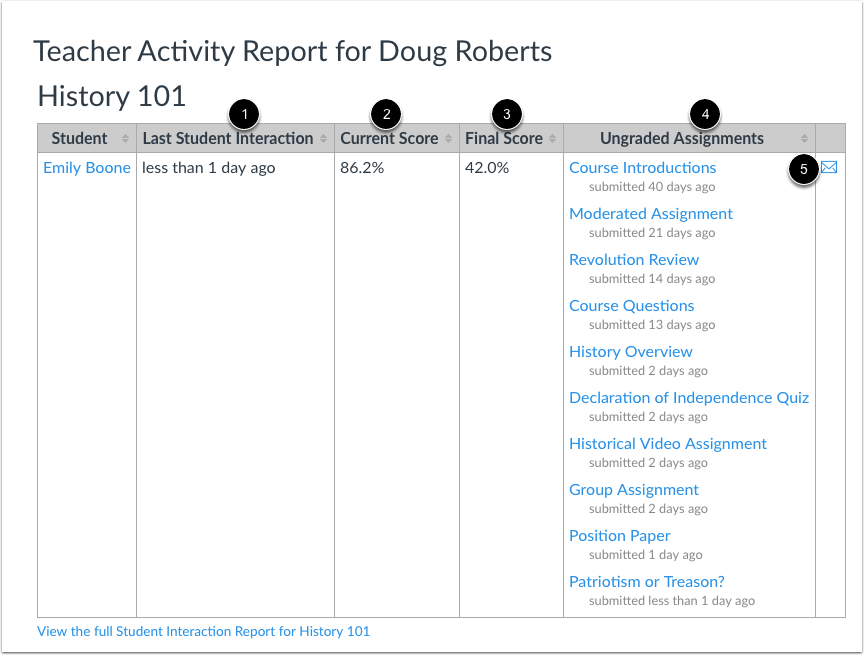Image resolution: width=864 pixels, height=655 pixels.
Task: Open the Moderated Assignment submission
Action: [x=650, y=213]
